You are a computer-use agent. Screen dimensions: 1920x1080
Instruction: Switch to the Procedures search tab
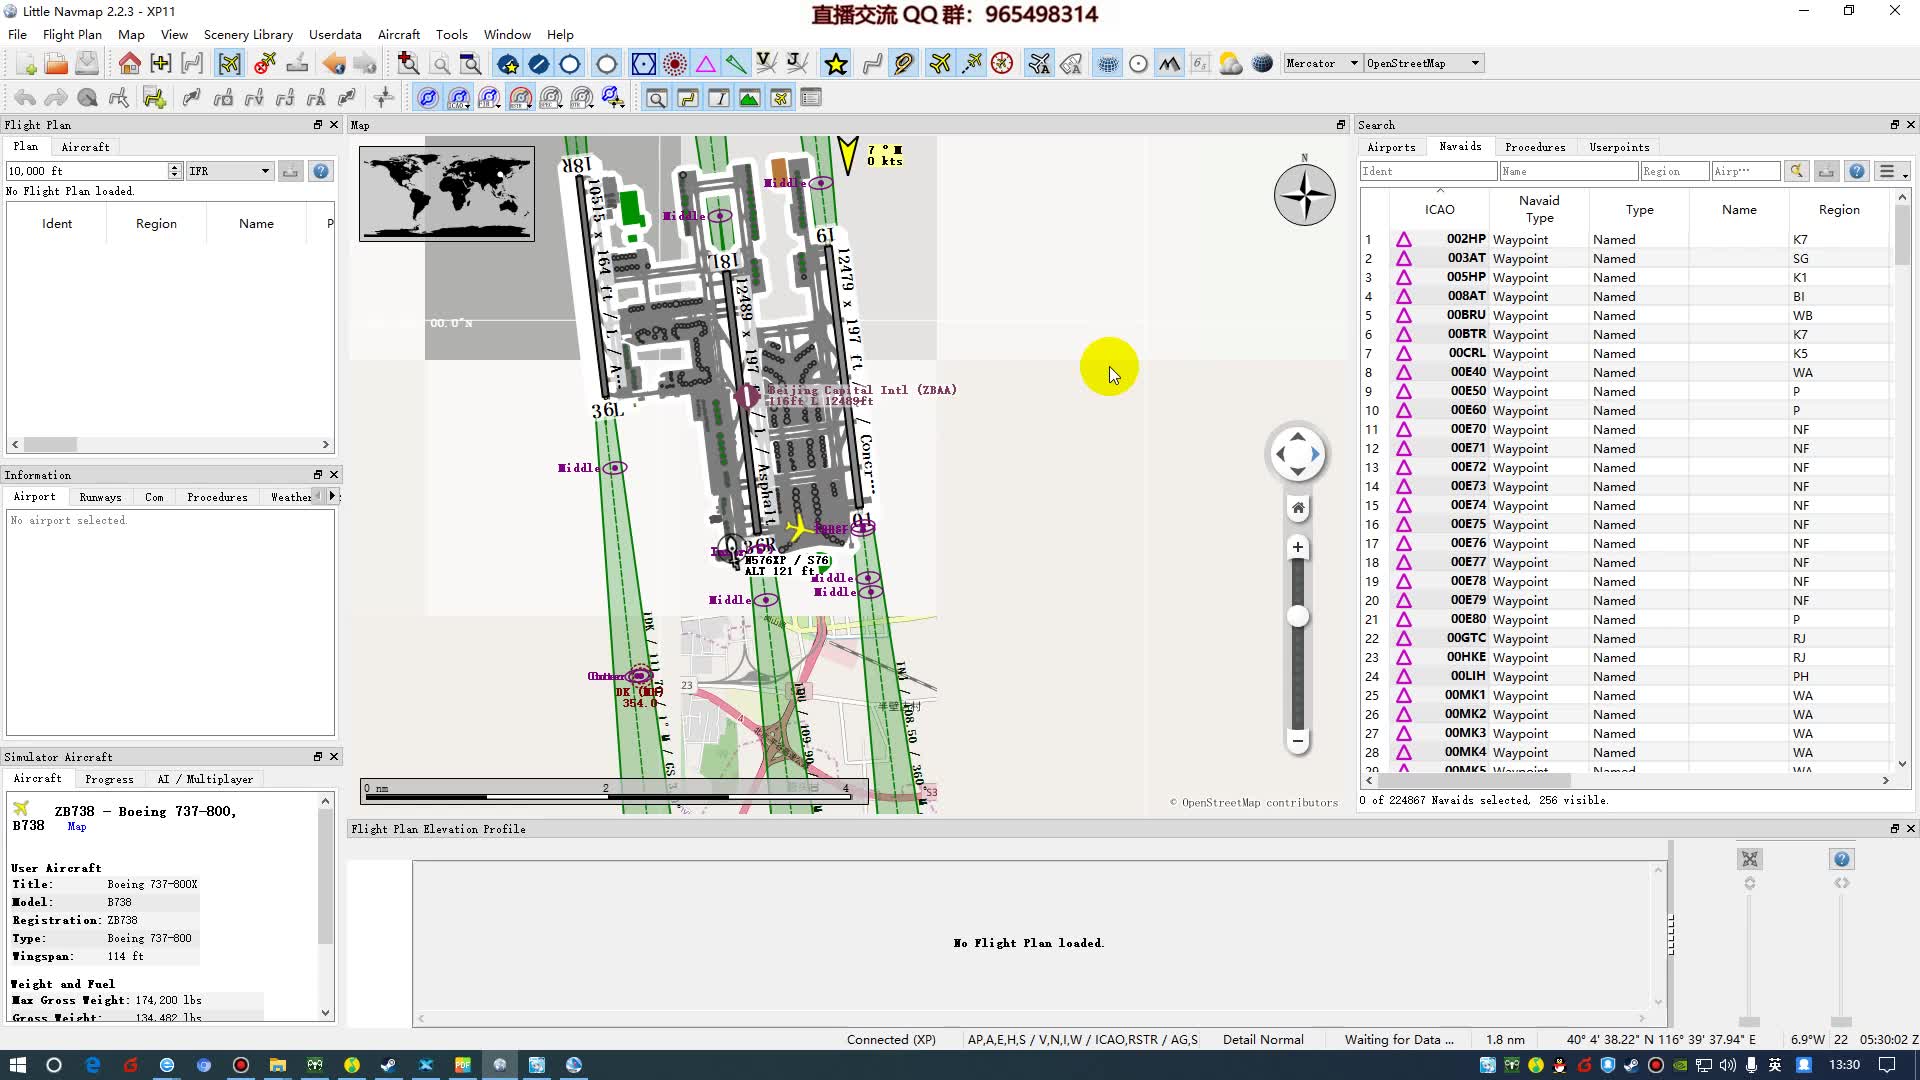click(1534, 147)
